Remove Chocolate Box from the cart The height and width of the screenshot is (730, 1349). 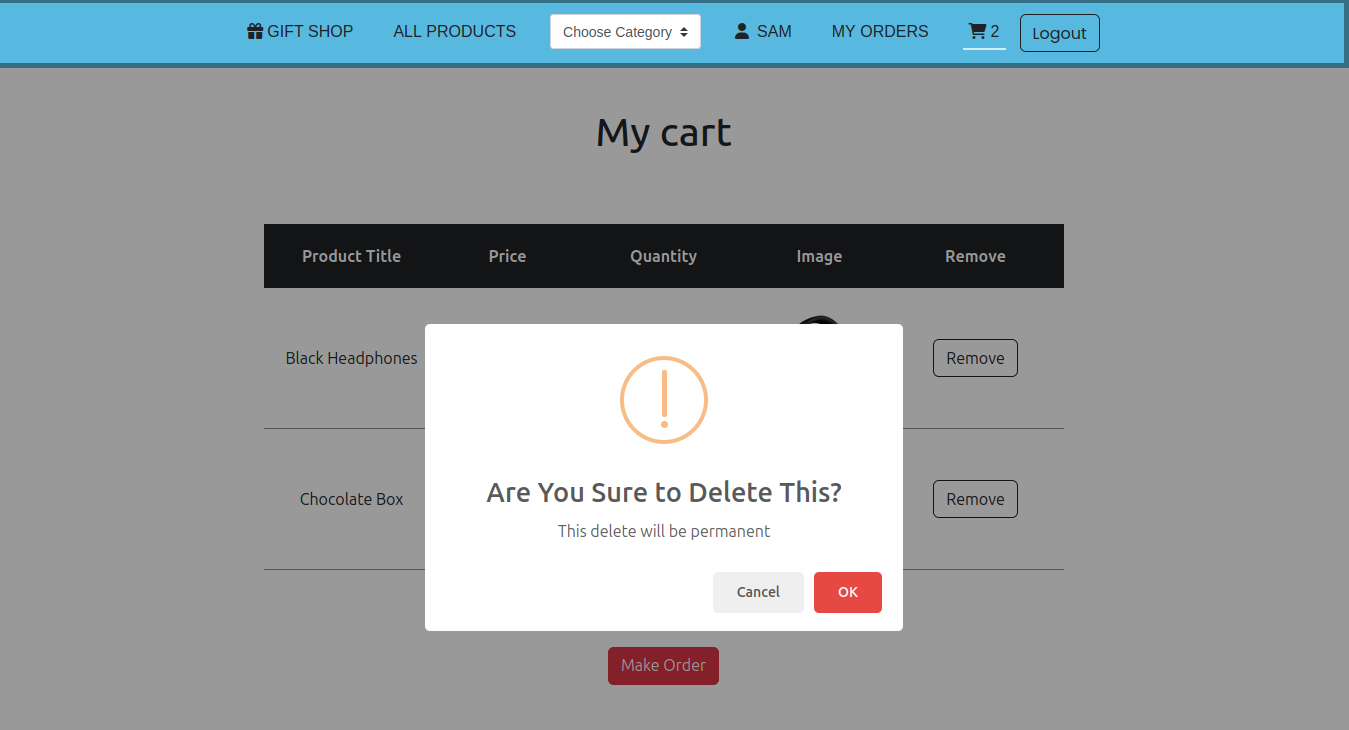(974, 499)
